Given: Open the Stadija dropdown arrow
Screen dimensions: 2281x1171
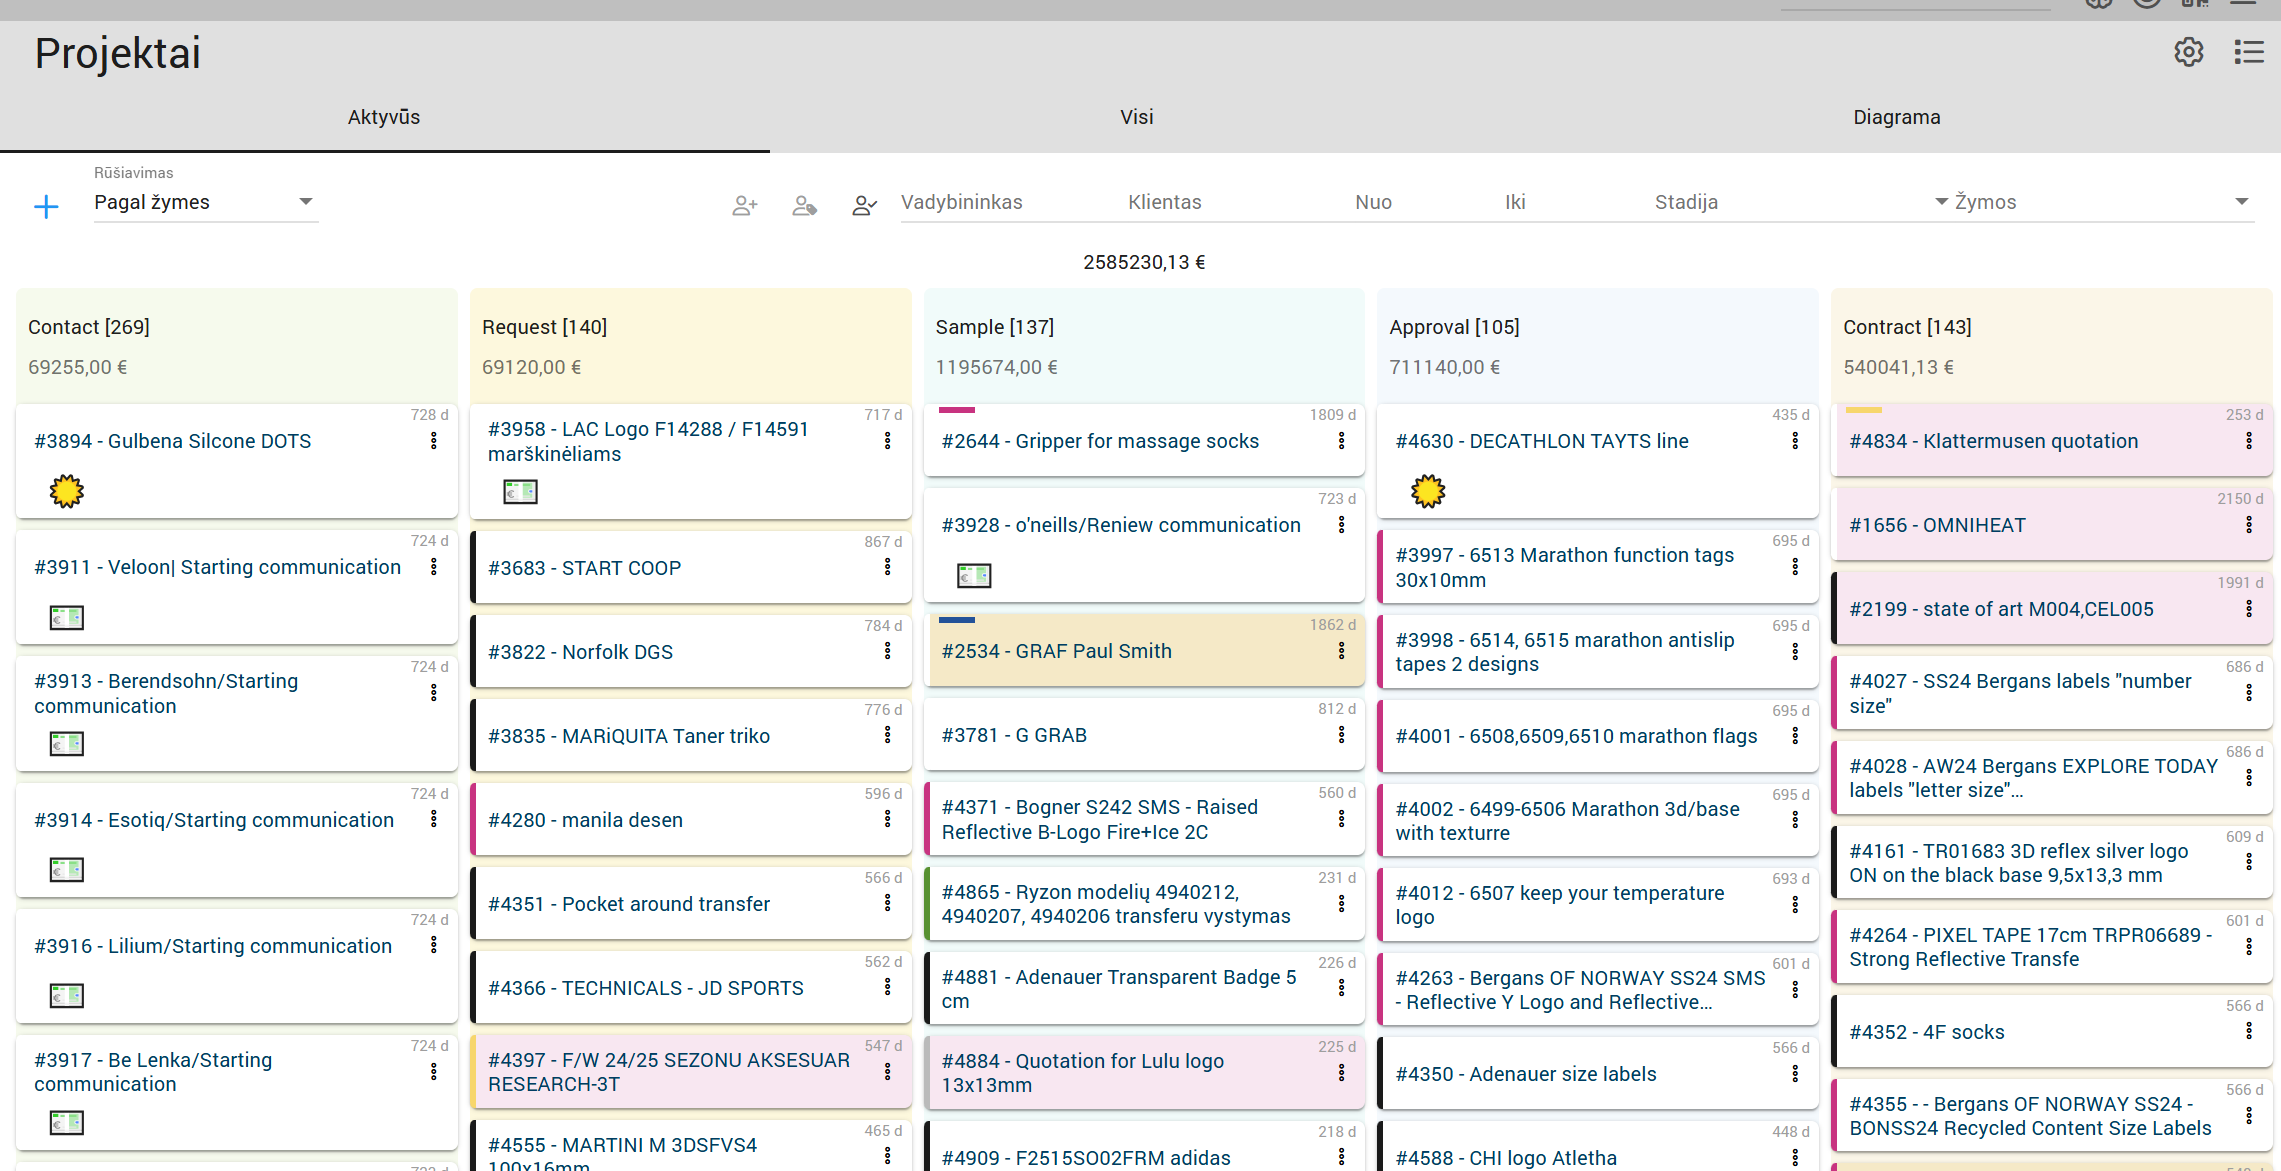Looking at the screenshot, I should [1941, 202].
